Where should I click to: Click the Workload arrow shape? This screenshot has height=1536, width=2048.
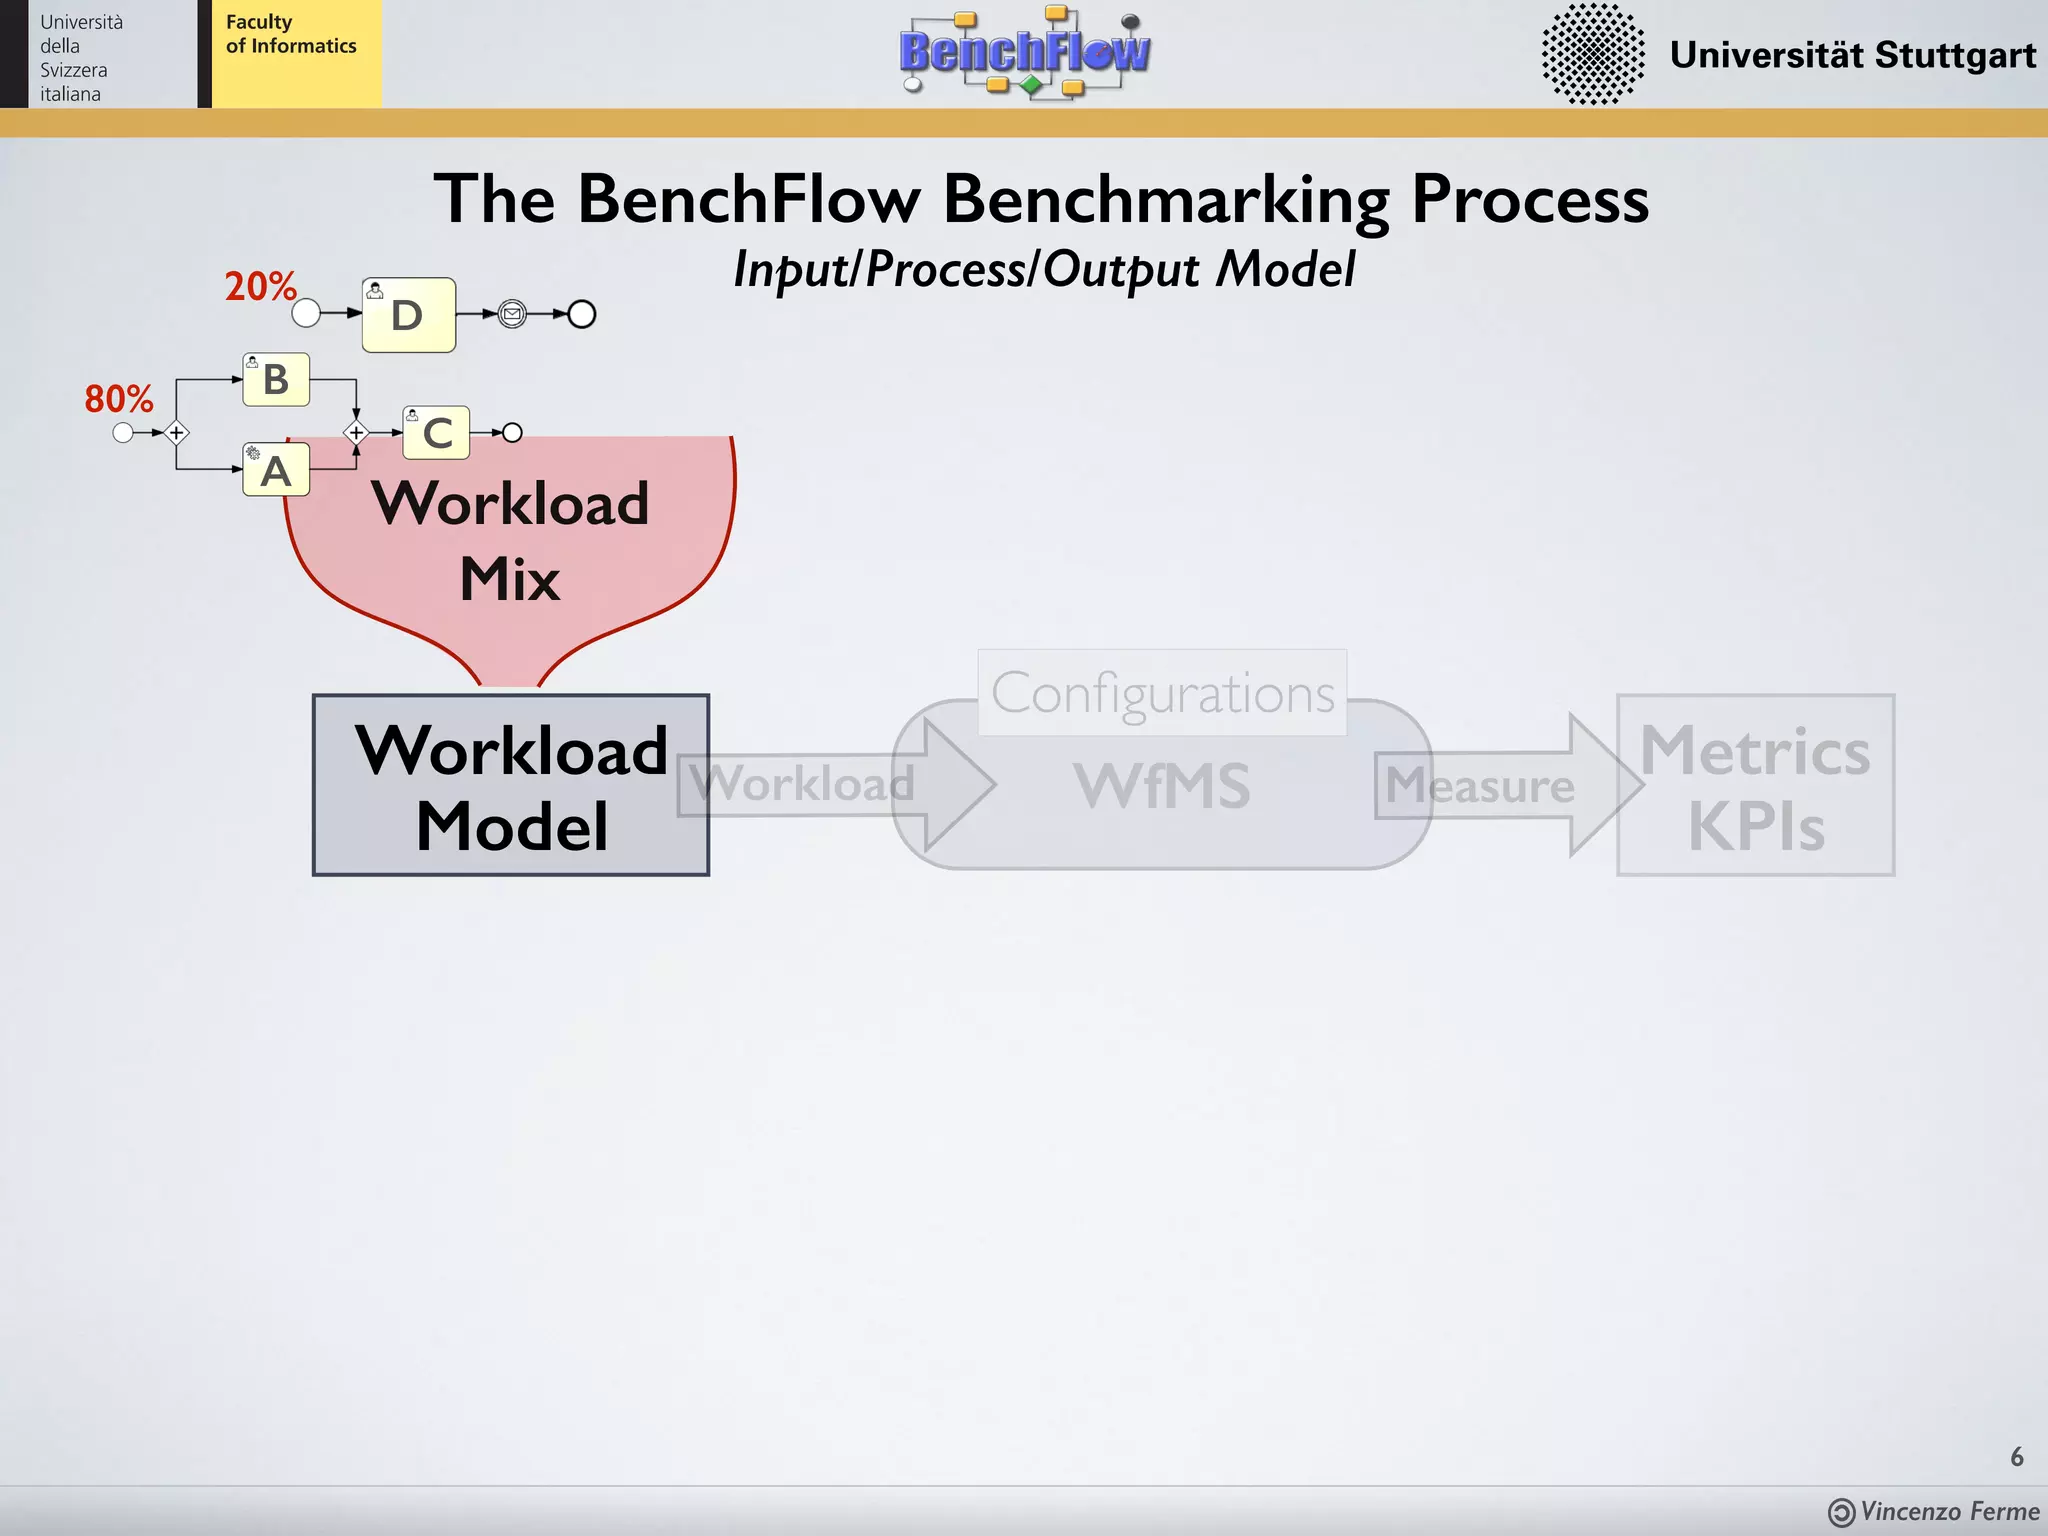point(836,785)
